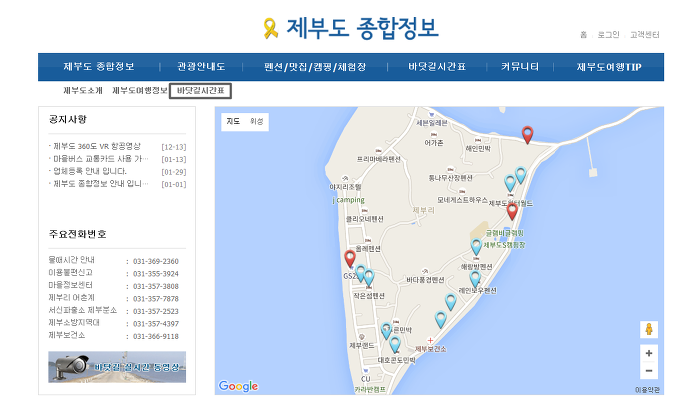Click the 아지리조텔 place icon
This screenshot has height=398, width=683.
[x=345, y=179]
